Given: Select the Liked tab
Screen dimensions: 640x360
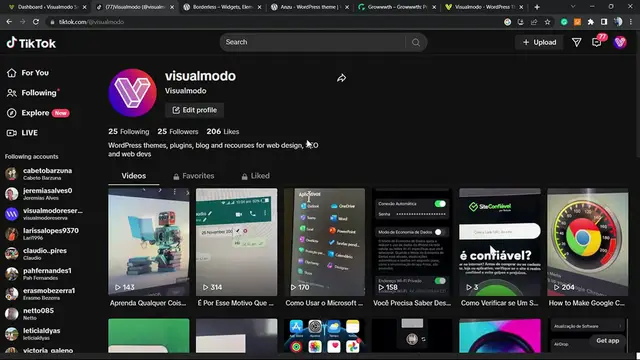Looking at the screenshot, I should [x=256, y=176].
